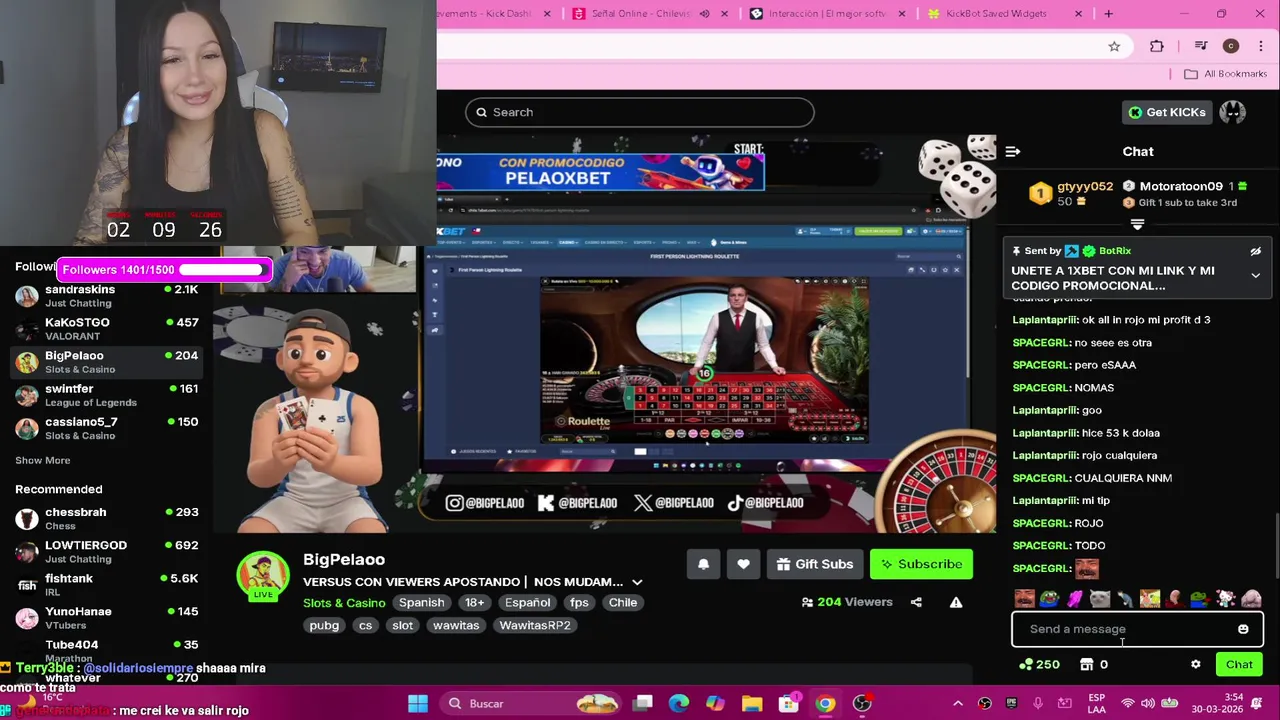
Task: Report the stream with warning icon
Action: coord(956,602)
